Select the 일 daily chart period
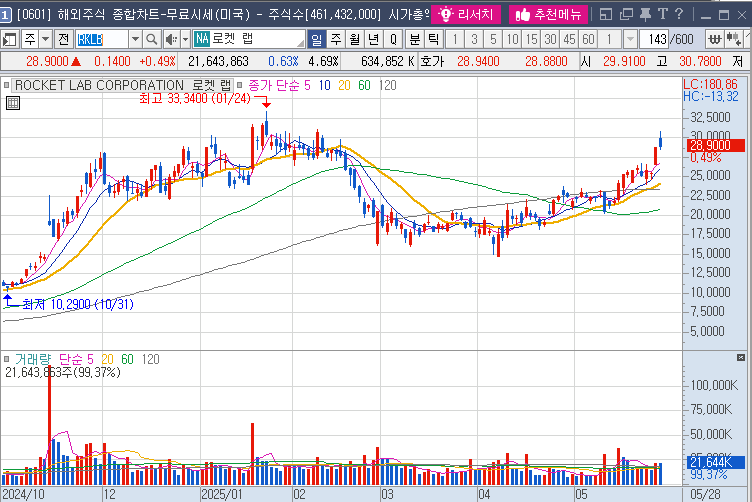The image size is (752, 502). (317, 39)
